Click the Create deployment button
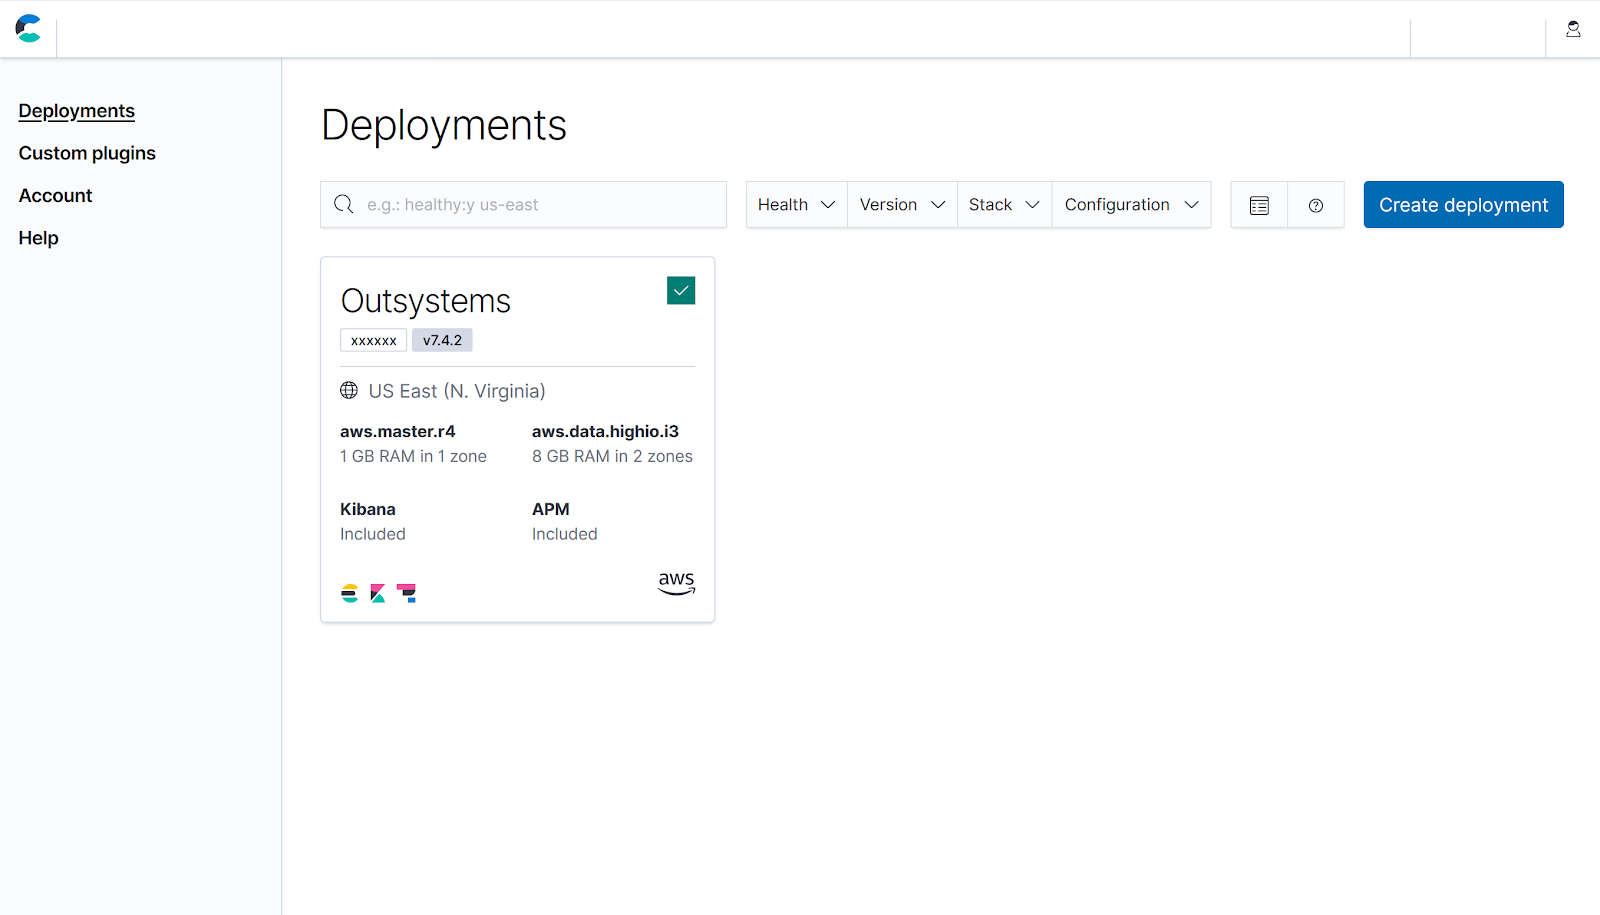Screen dimensions: 1600x915 click(x=1464, y=205)
